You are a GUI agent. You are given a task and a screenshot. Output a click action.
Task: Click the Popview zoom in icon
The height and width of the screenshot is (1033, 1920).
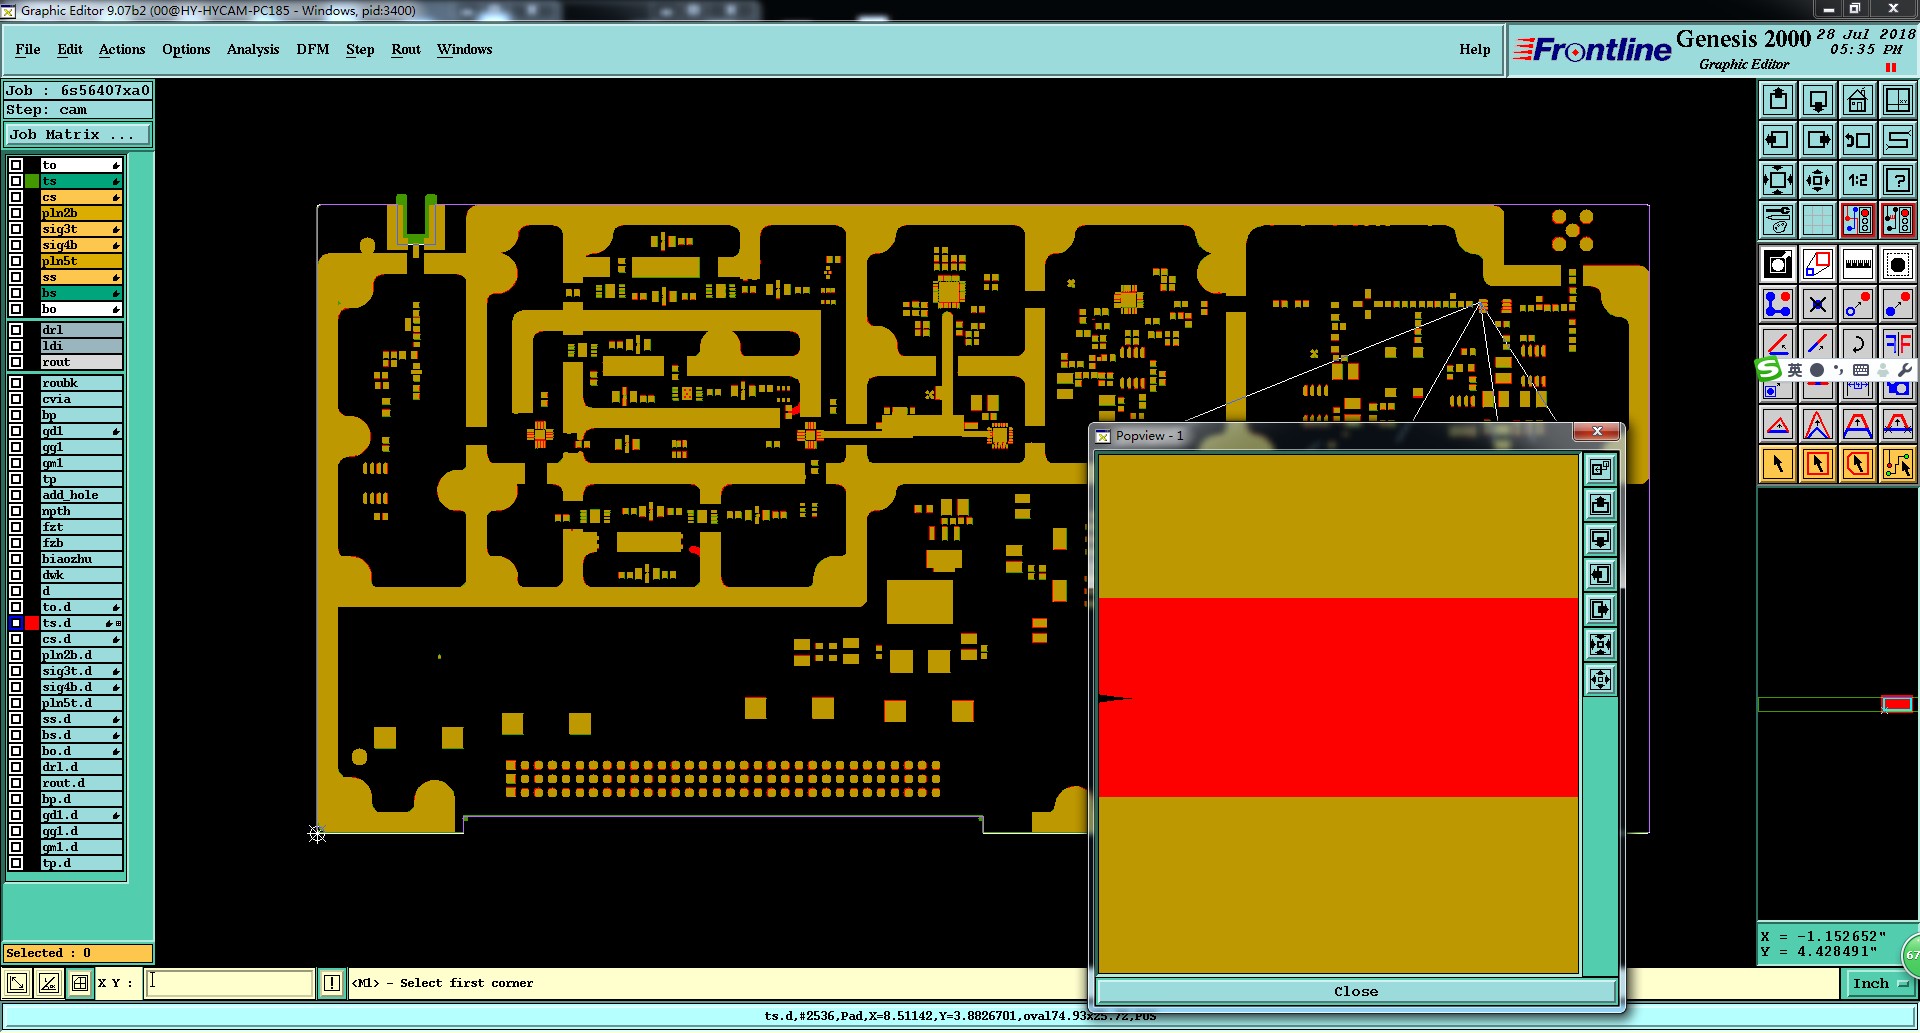coord(1601,645)
